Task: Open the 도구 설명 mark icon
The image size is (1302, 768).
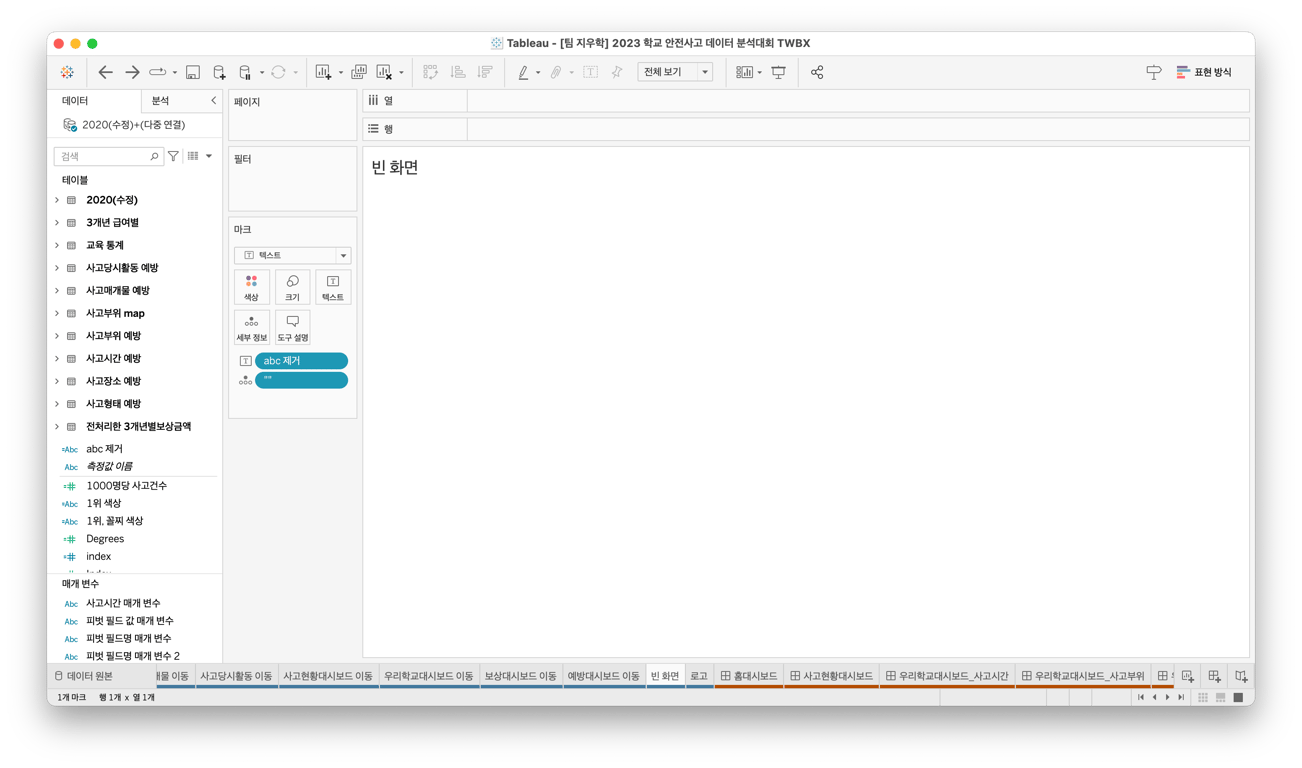Action: click(x=292, y=327)
